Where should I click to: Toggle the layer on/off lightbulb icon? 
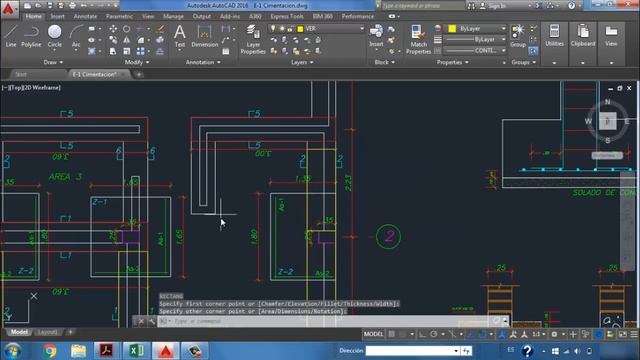(273, 29)
